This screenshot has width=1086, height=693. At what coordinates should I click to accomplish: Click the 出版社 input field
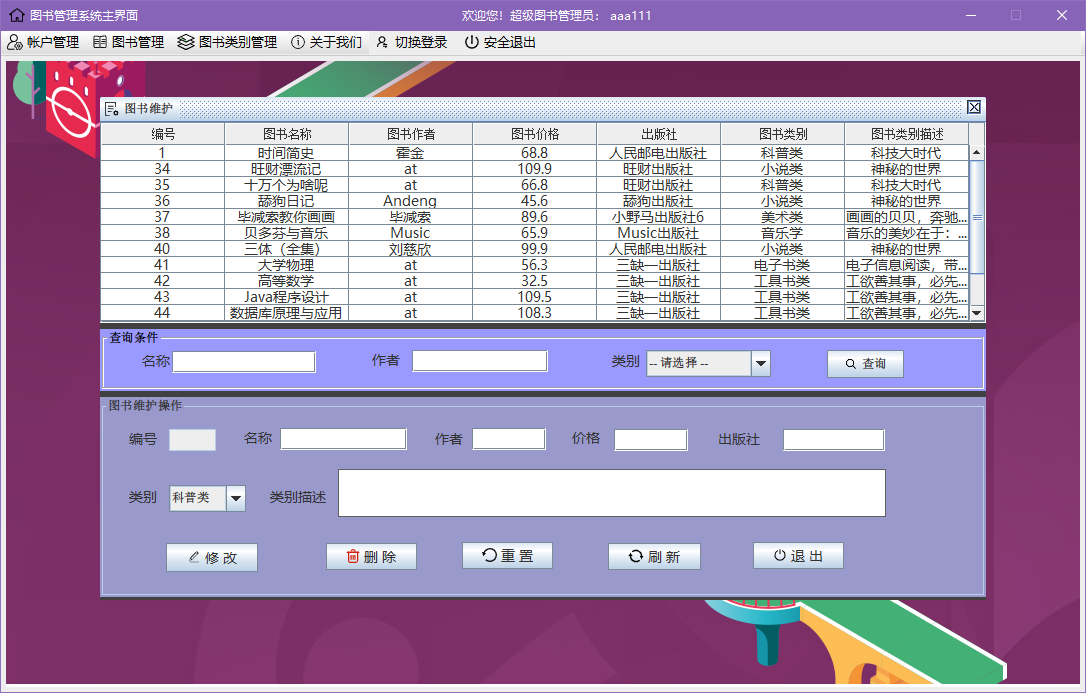(x=834, y=440)
